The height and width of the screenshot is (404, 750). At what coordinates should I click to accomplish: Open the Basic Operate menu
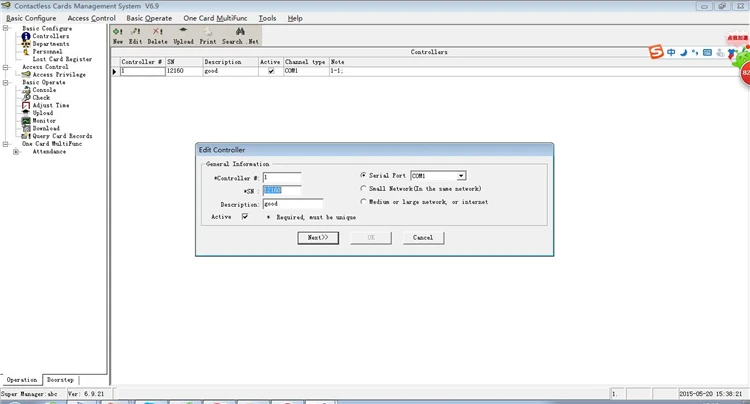coord(149,18)
